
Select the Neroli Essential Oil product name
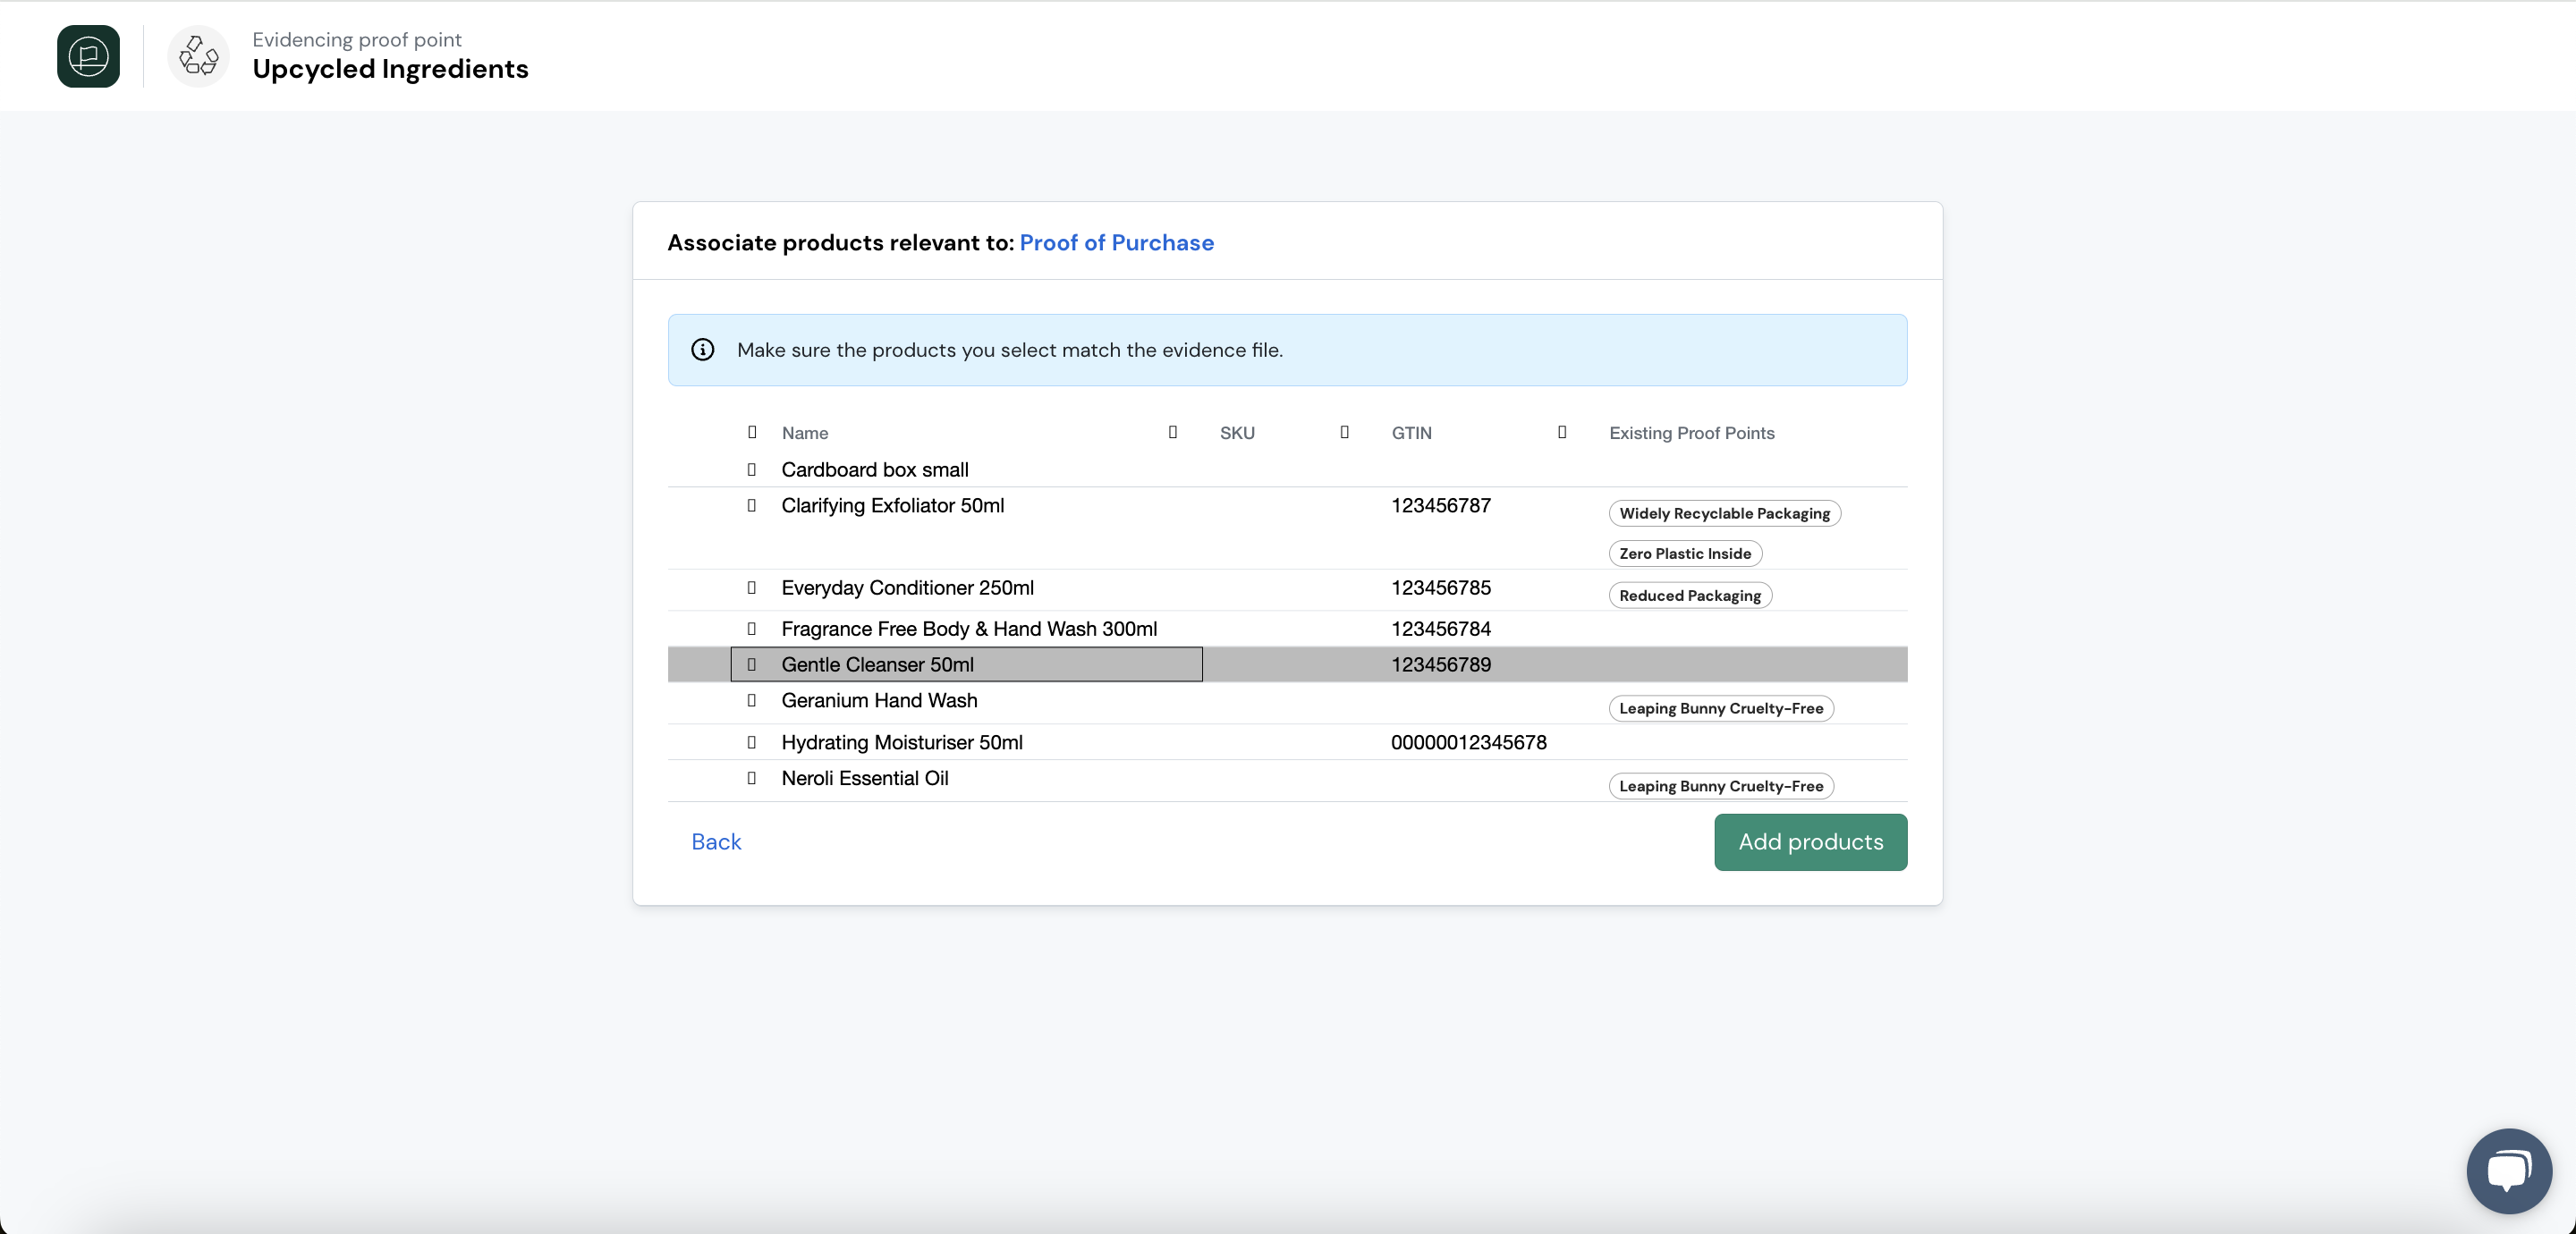pos(865,778)
